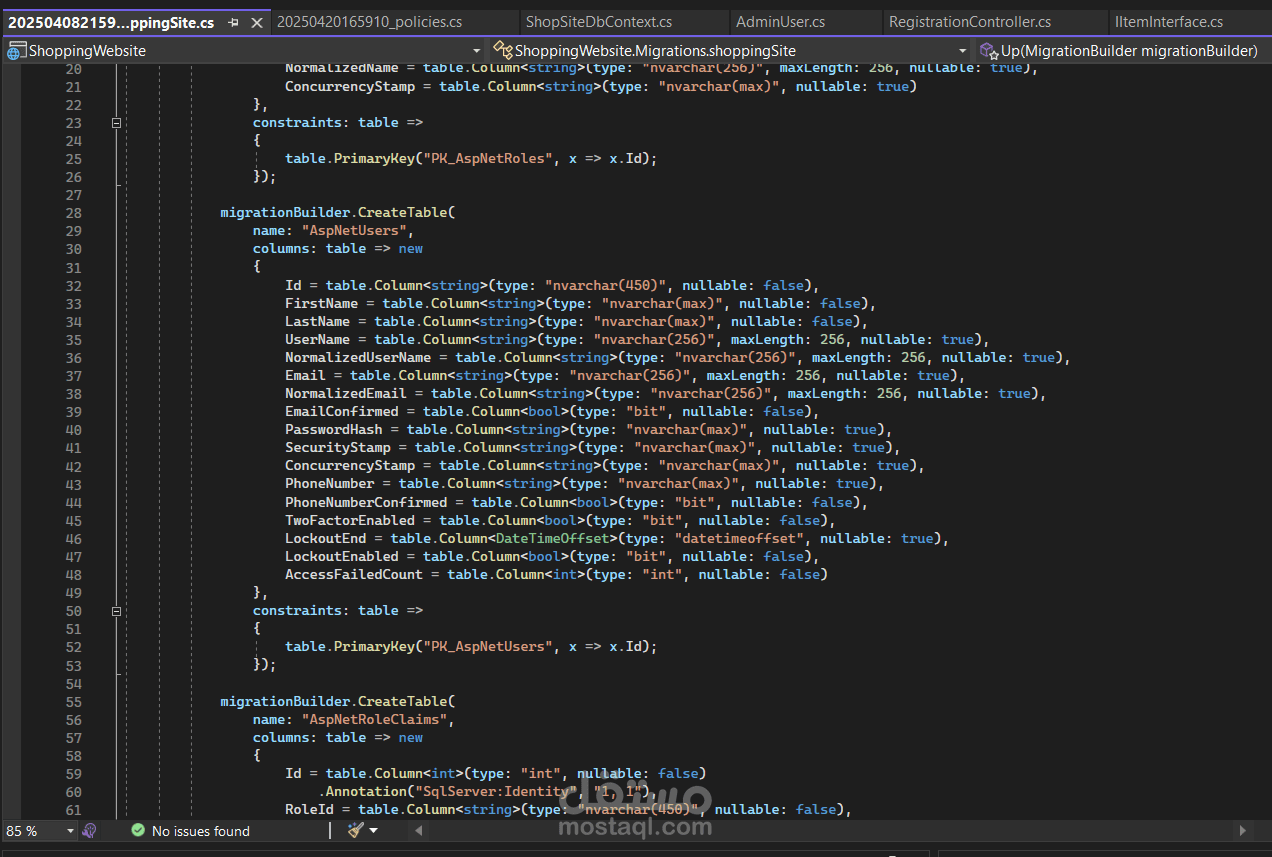Click the horizontal scrollbar right arrow
The height and width of the screenshot is (857, 1272).
point(1243,830)
